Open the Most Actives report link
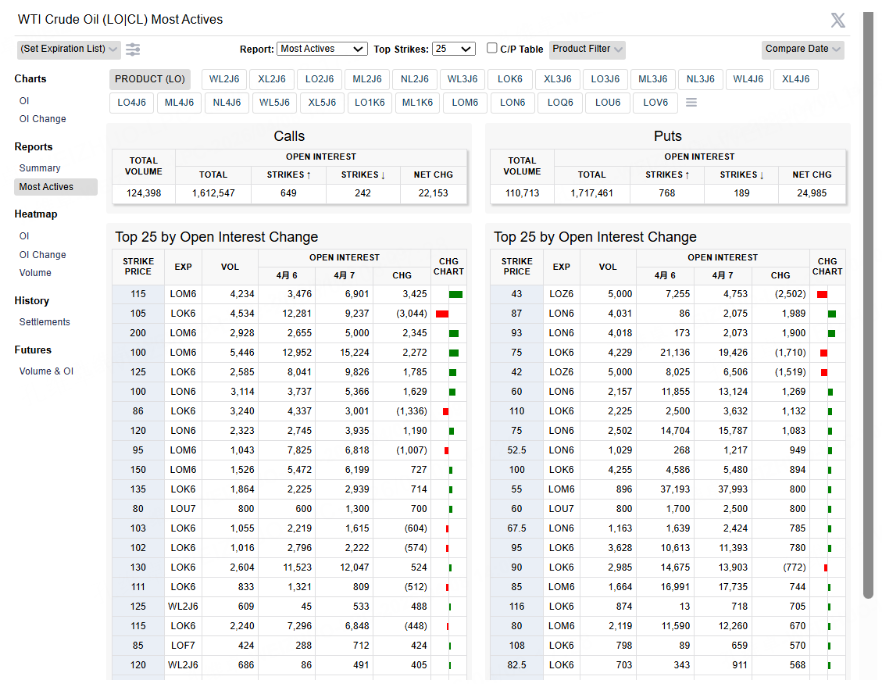Image resolution: width=882 pixels, height=684 pixels. (x=55, y=187)
